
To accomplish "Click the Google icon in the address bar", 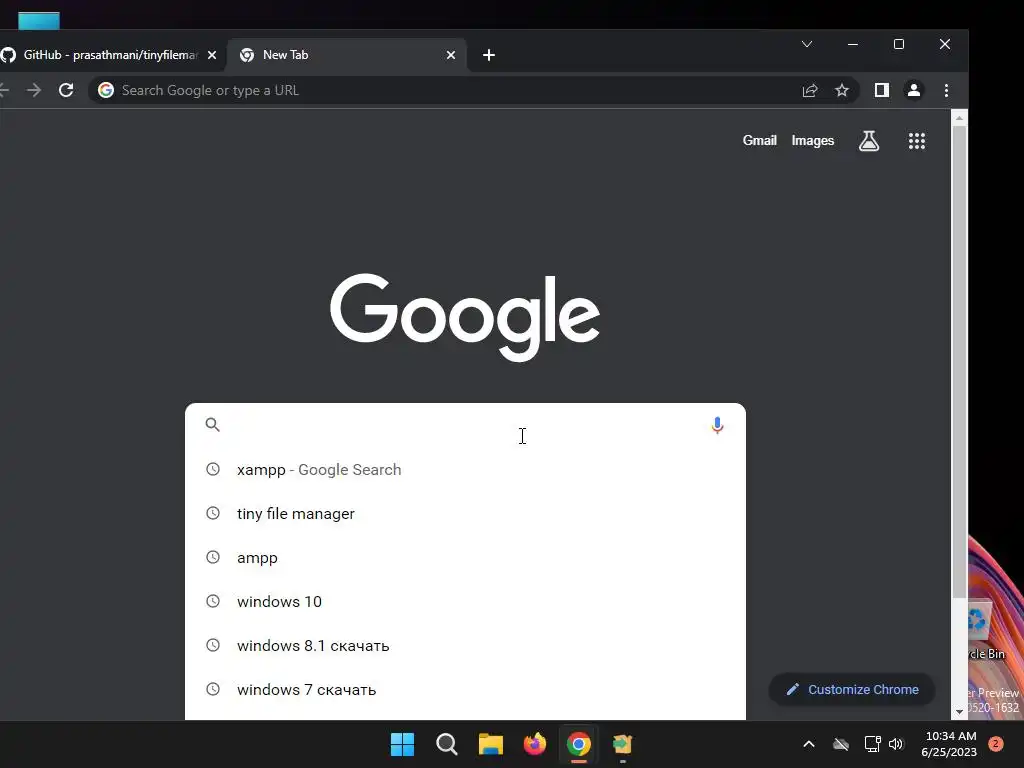I will [x=106, y=90].
